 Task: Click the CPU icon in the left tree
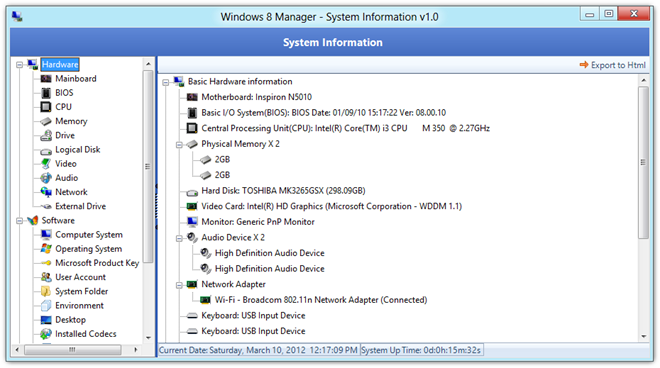click(45, 107)
